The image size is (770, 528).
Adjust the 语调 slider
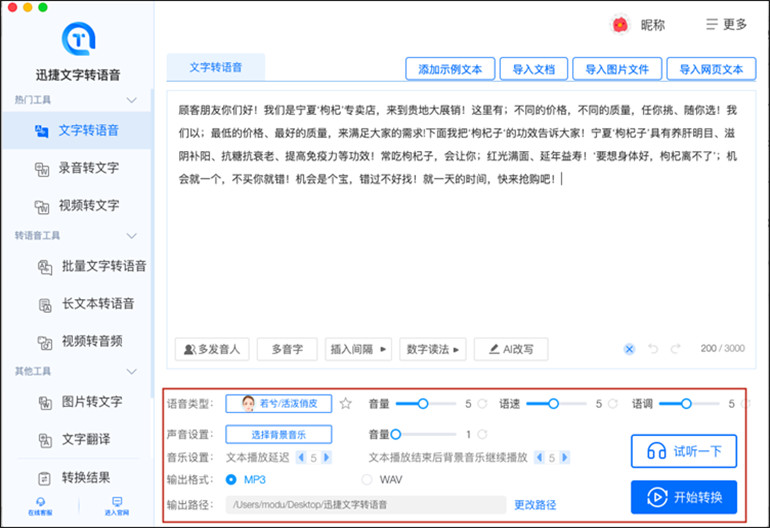click(688, 404)
